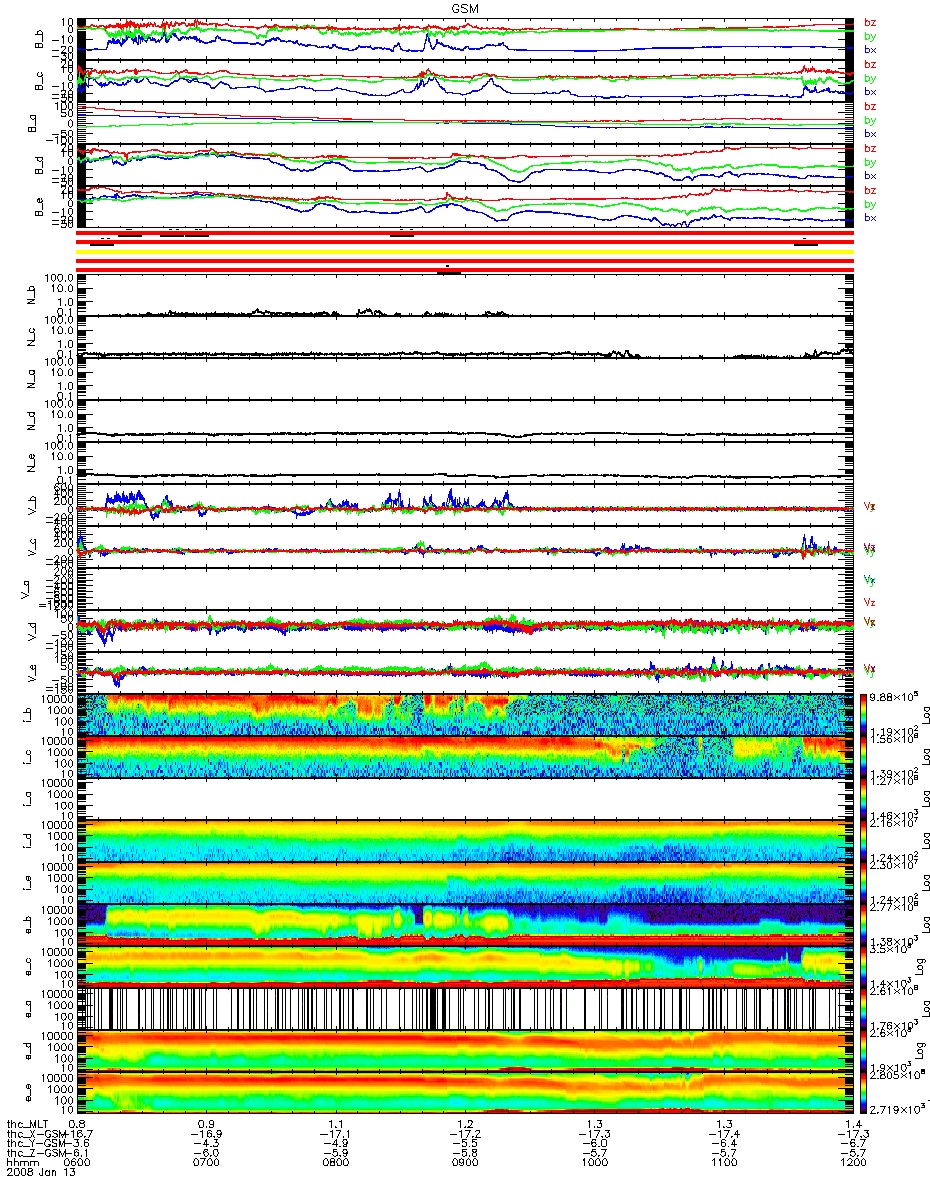930x1200 pixels.
Task: Click the N_b density panel label
Action: (31, 297)
